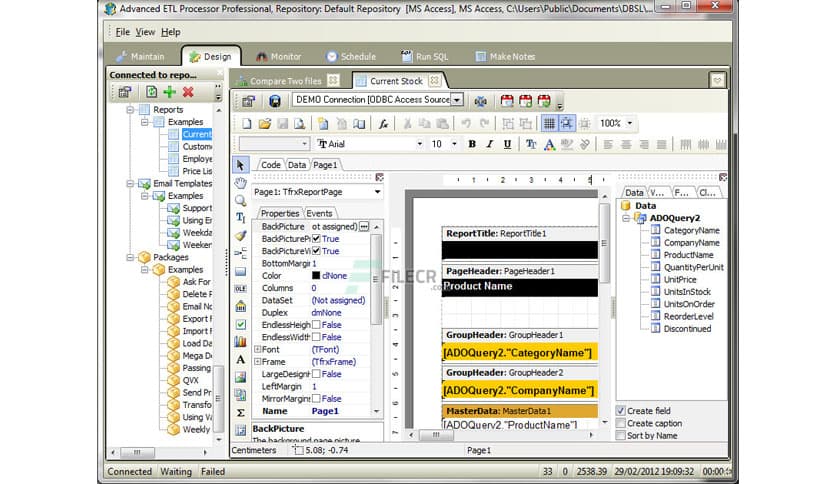Select the UnitsInStock data field
The height and width of the screenshot is (484, 836).
[687, 292]
